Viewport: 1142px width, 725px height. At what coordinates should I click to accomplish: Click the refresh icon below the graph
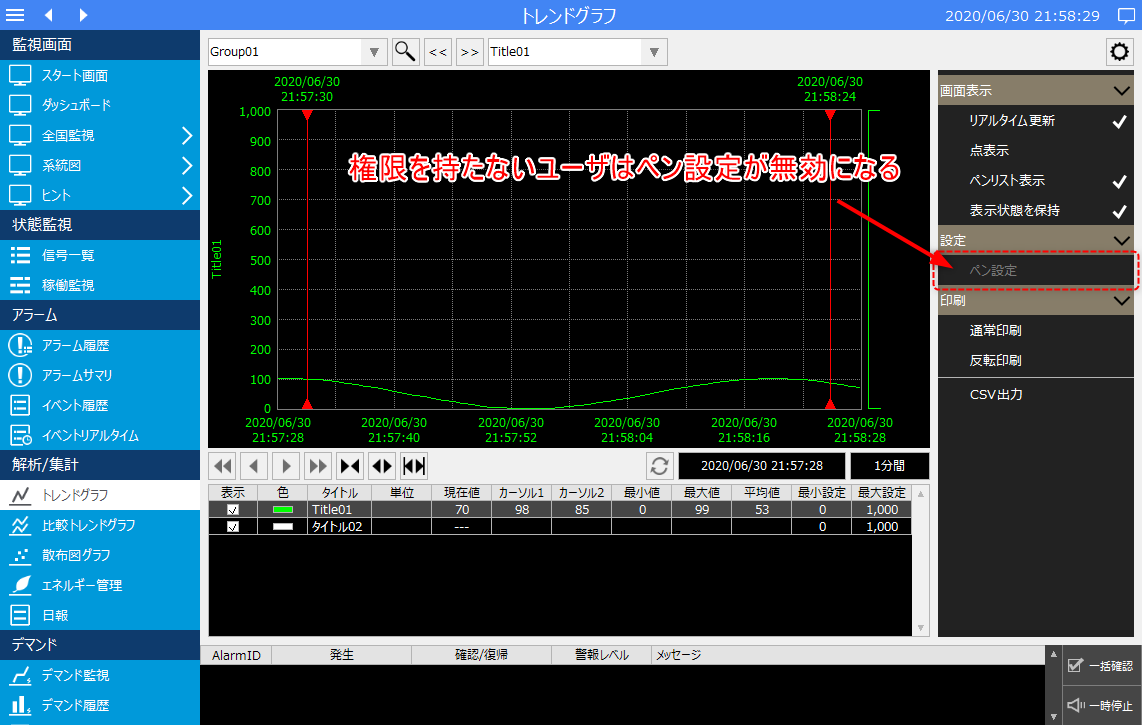point(659,466)
